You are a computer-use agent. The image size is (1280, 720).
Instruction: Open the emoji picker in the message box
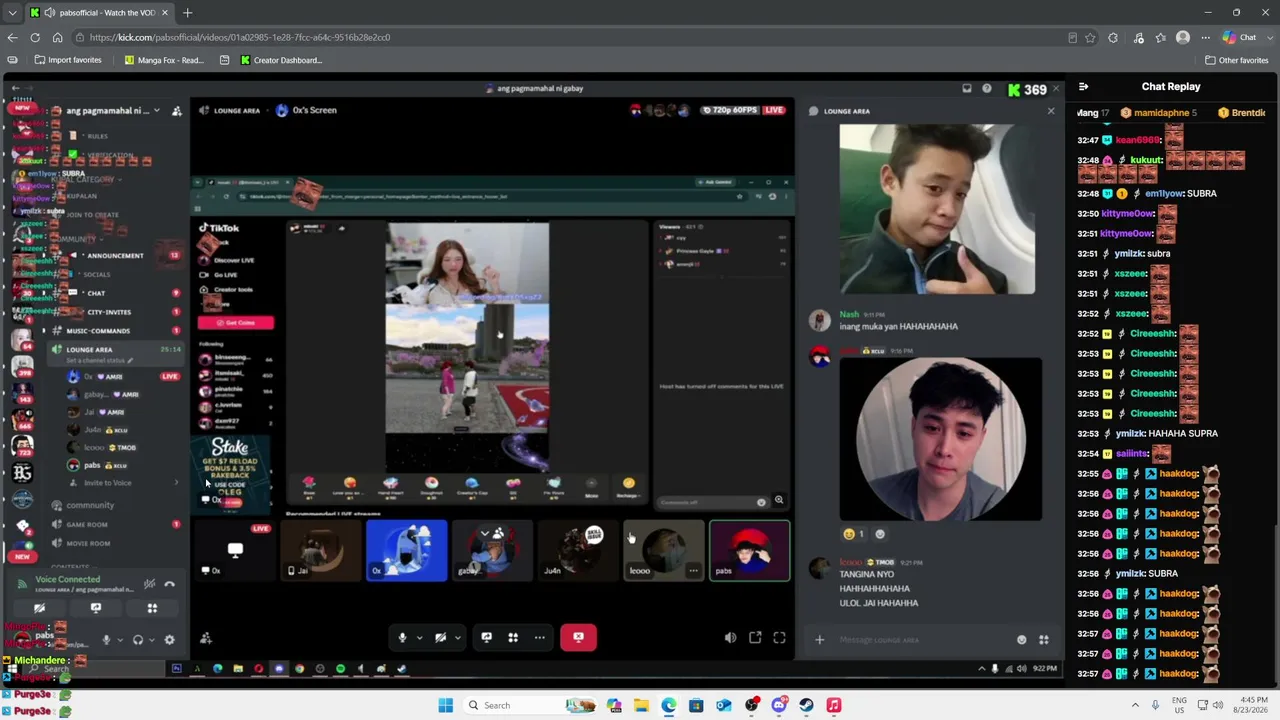click(x=1021, y=640)
